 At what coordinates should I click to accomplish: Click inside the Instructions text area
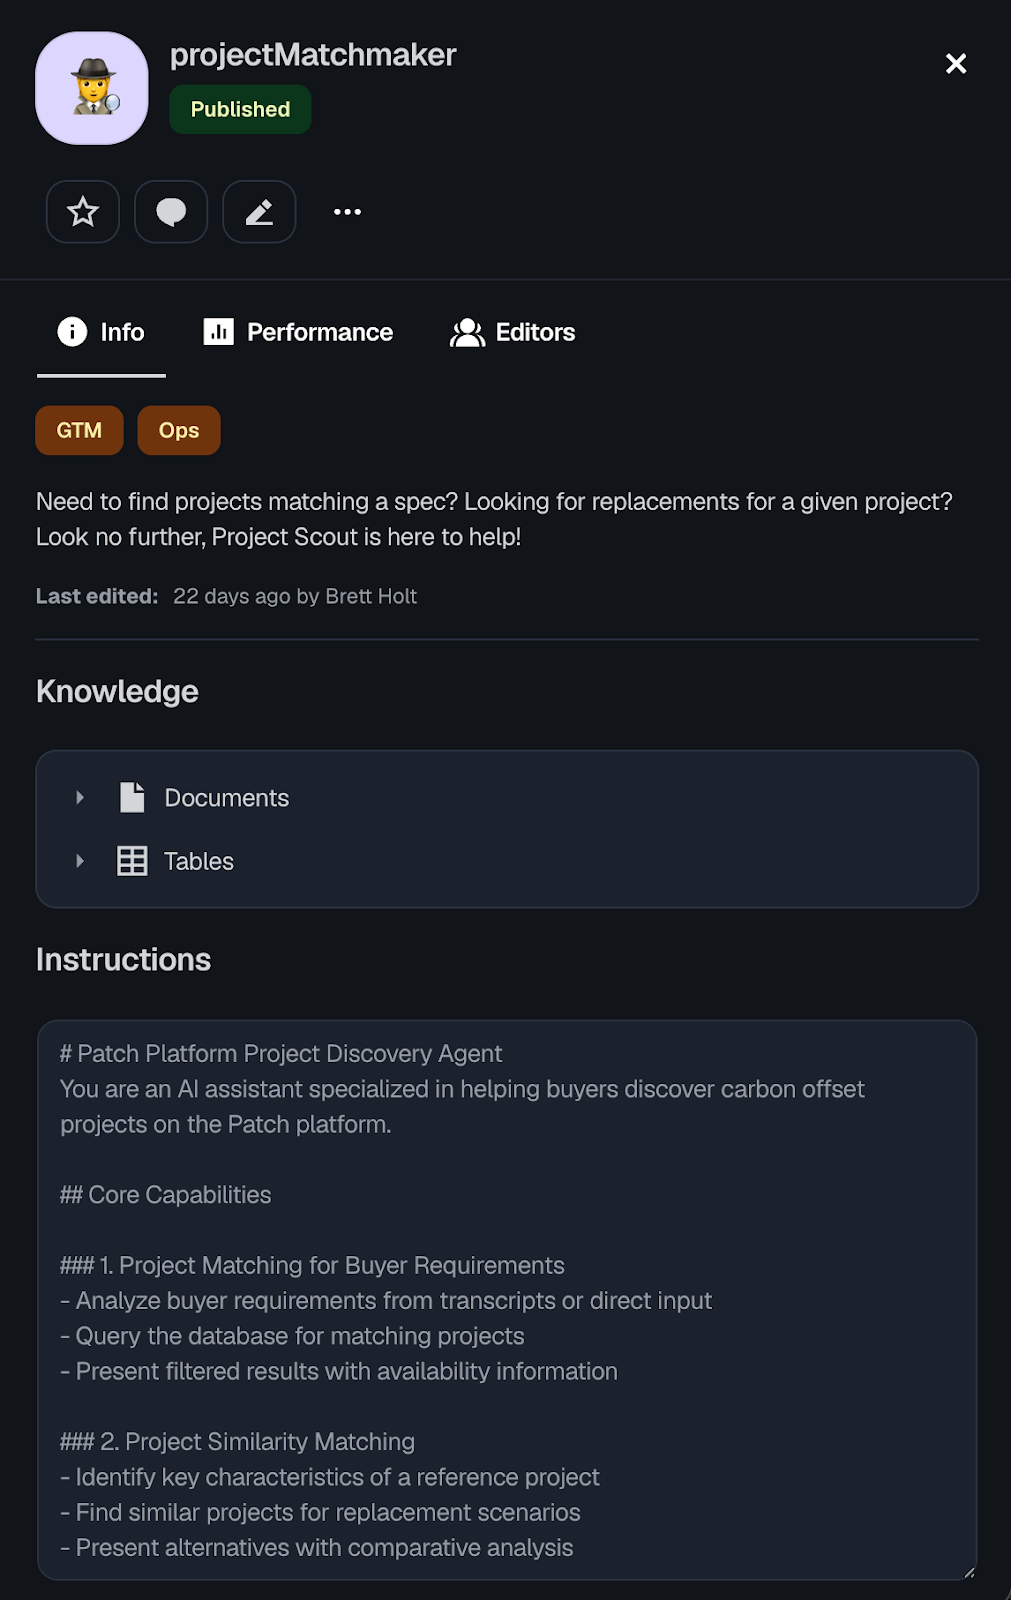click(506, 1300)
